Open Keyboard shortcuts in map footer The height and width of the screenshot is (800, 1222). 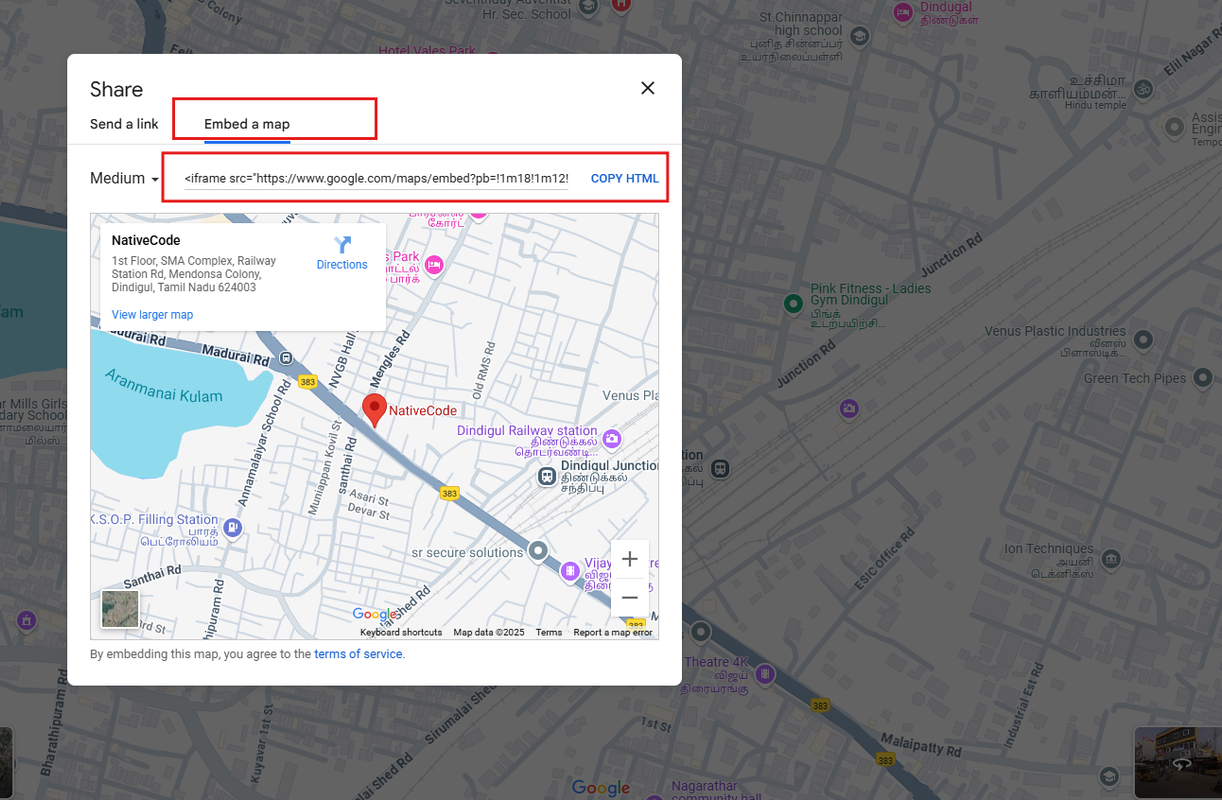coord(401,632)
